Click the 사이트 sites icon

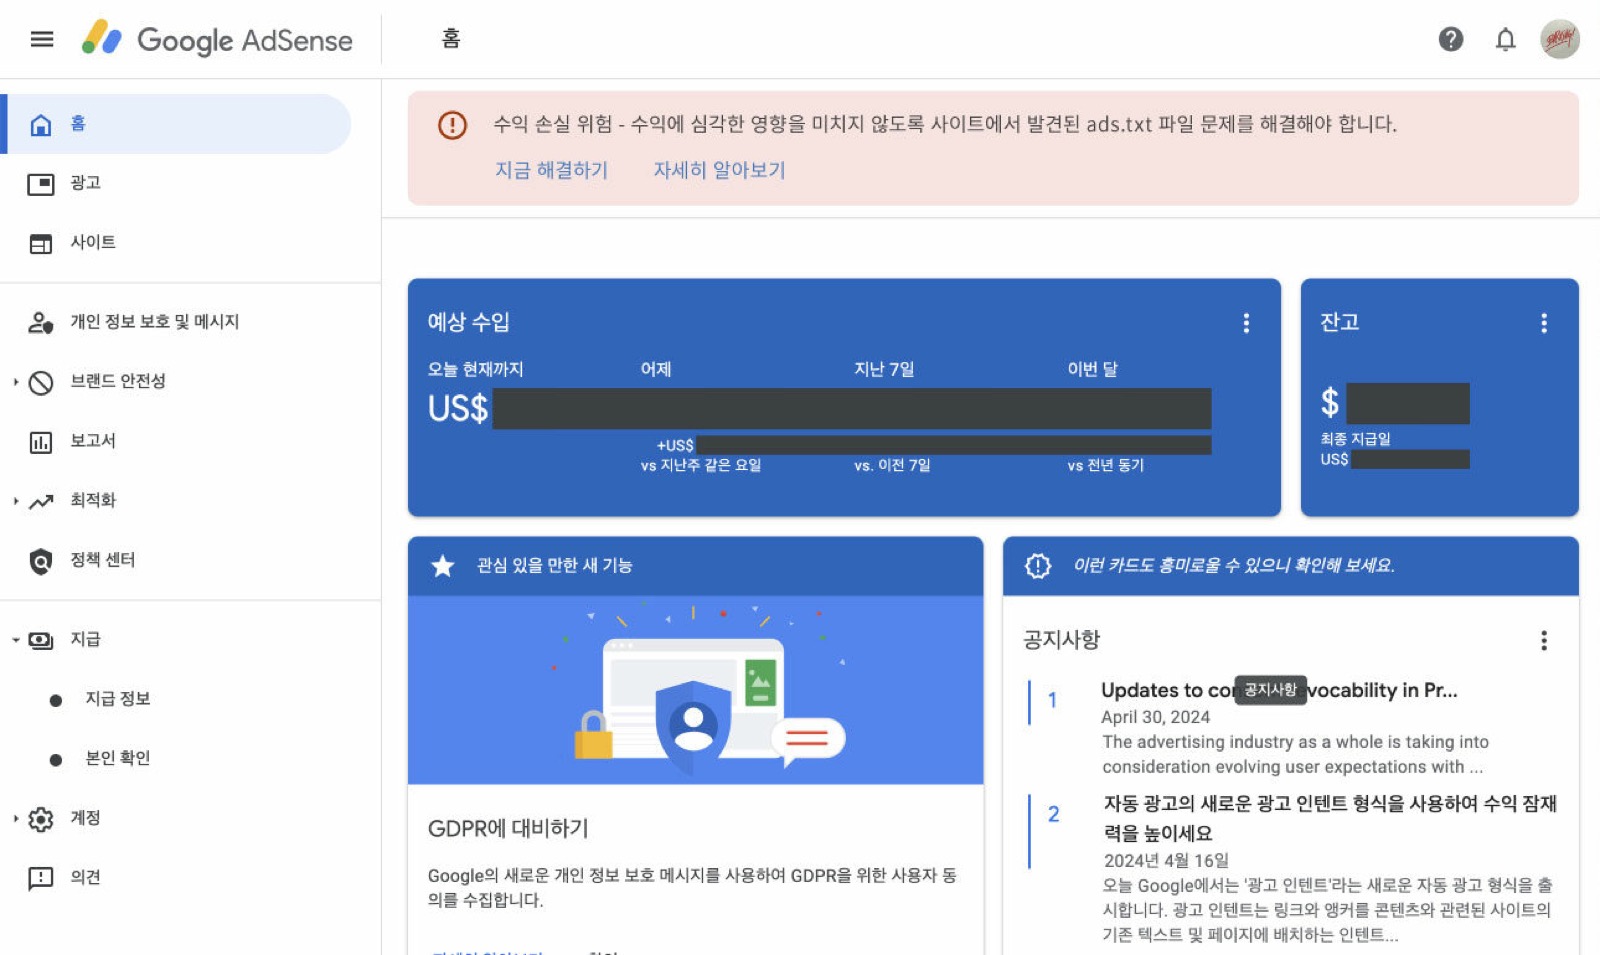pyautogui.click(x=41, y=244)
